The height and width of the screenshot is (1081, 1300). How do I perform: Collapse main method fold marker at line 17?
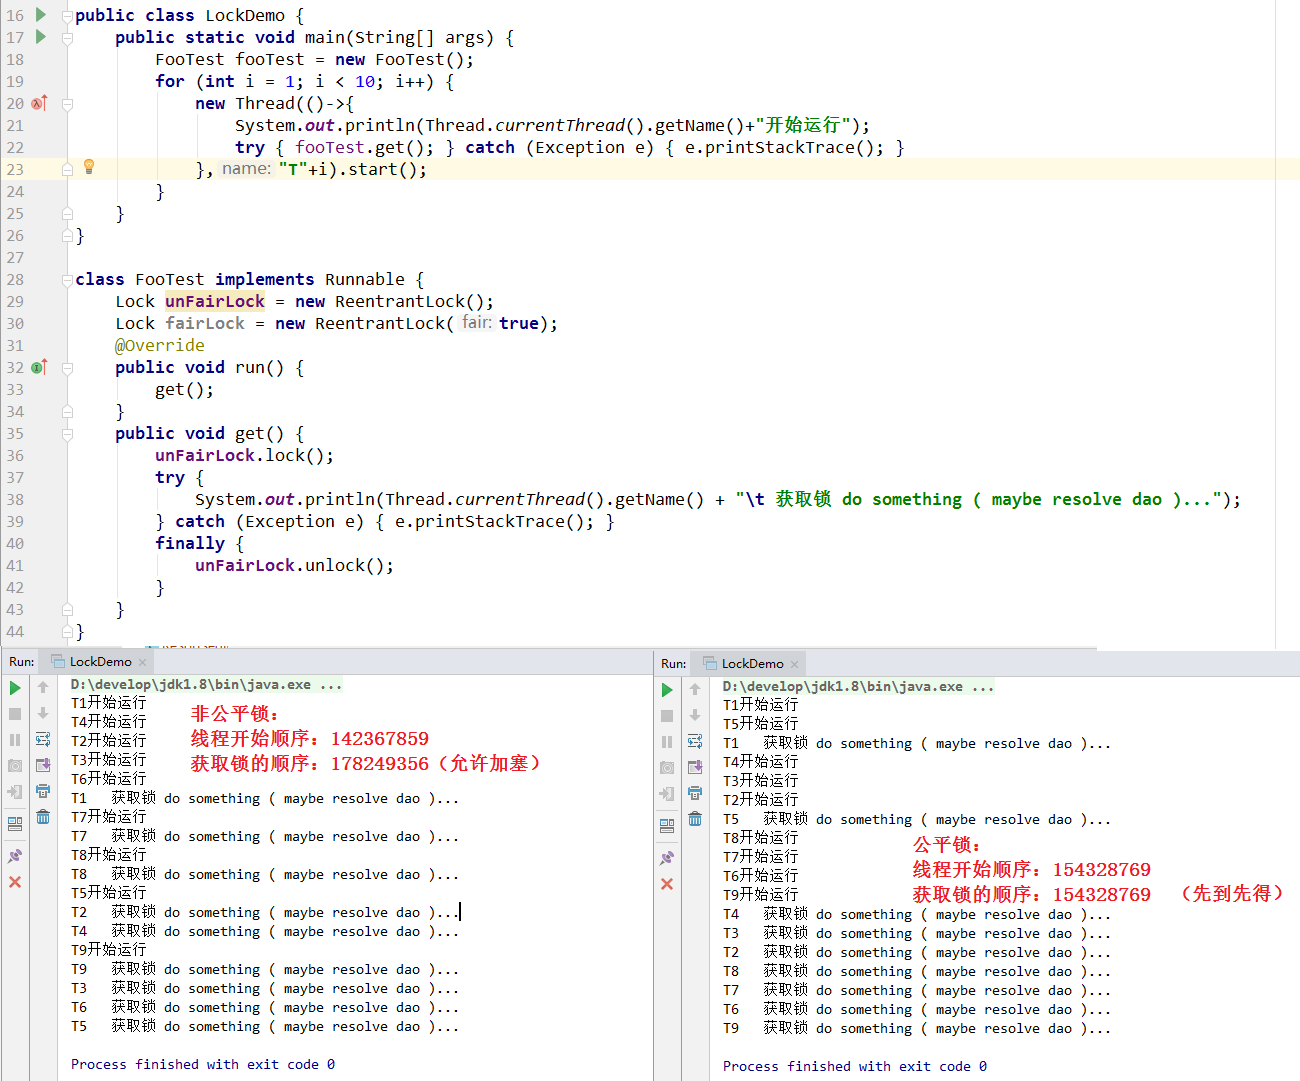coord(67,38)
